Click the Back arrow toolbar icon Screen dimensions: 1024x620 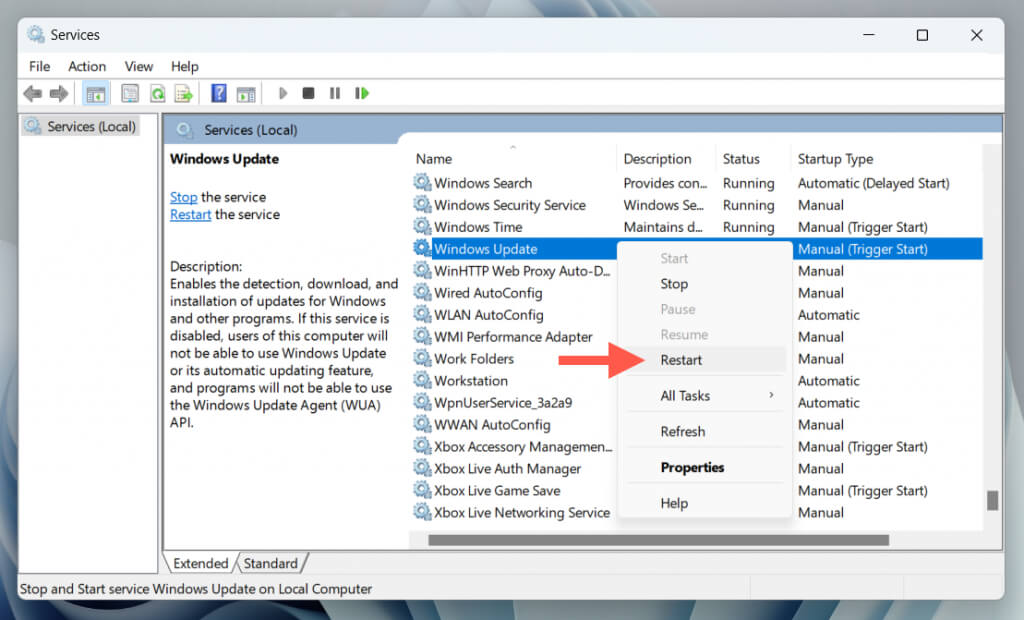(x=32, y=93)
